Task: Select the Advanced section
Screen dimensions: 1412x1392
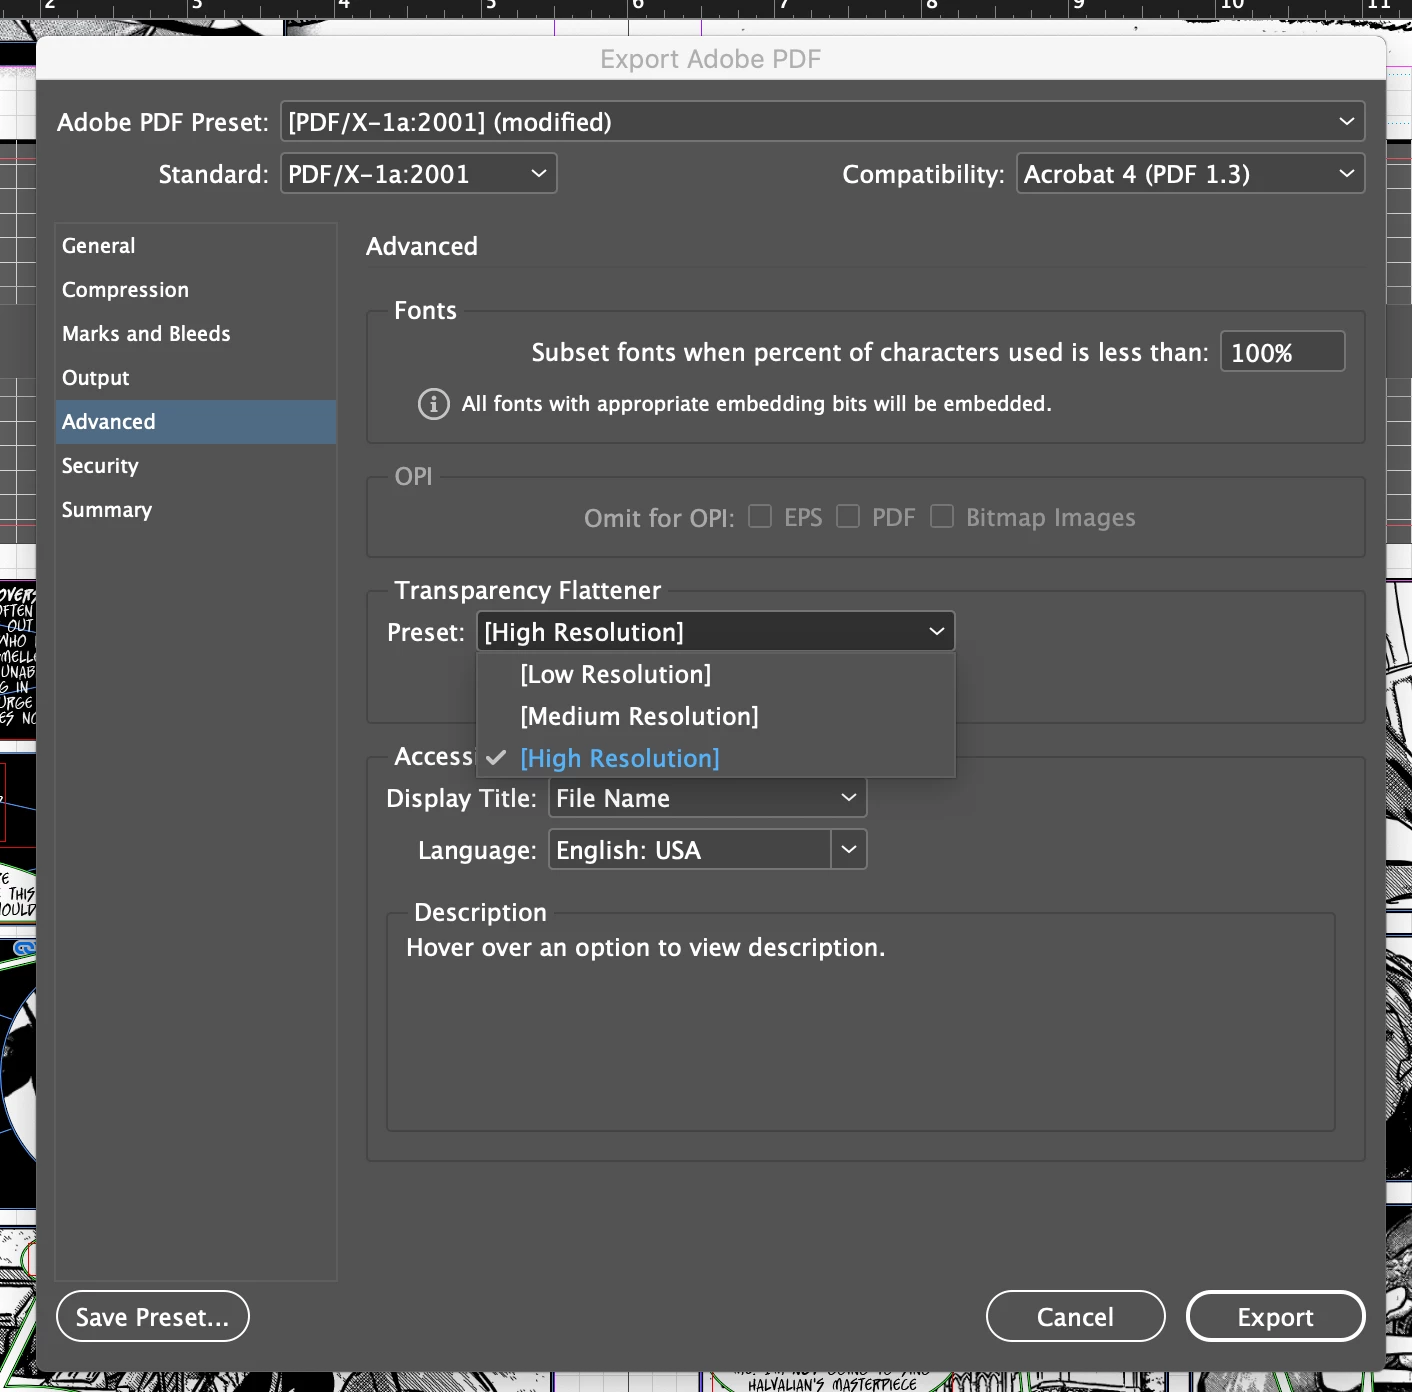Action: pyautogui.click(x=196, y=422)
